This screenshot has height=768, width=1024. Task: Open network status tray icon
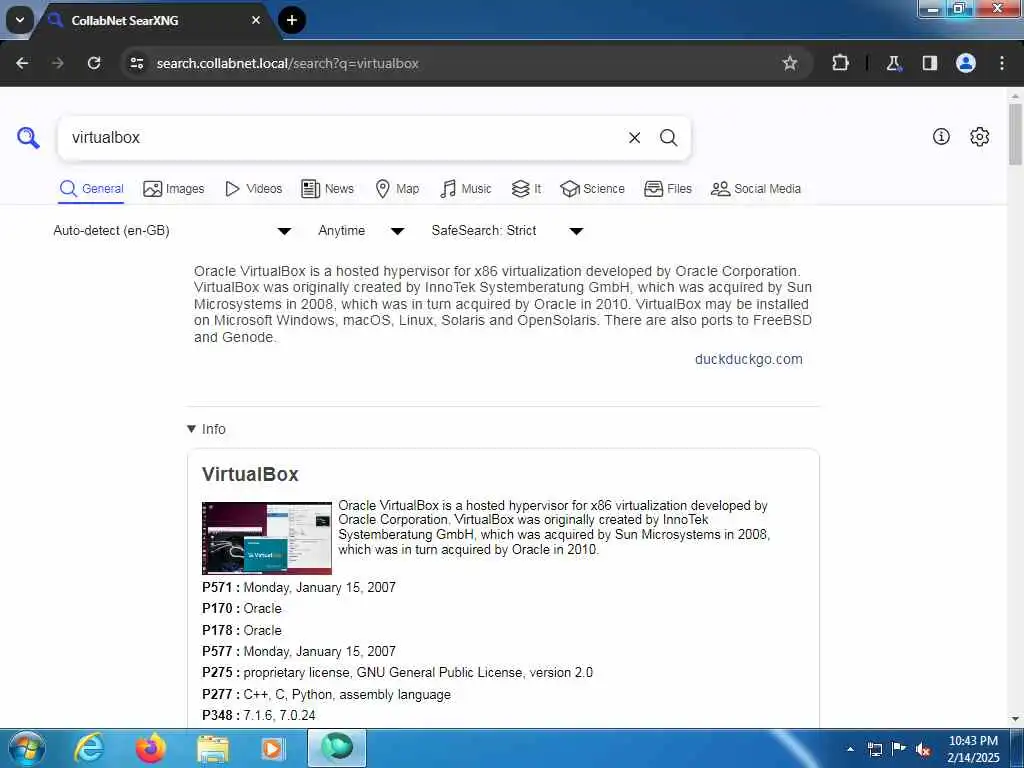tap(874, 750)
